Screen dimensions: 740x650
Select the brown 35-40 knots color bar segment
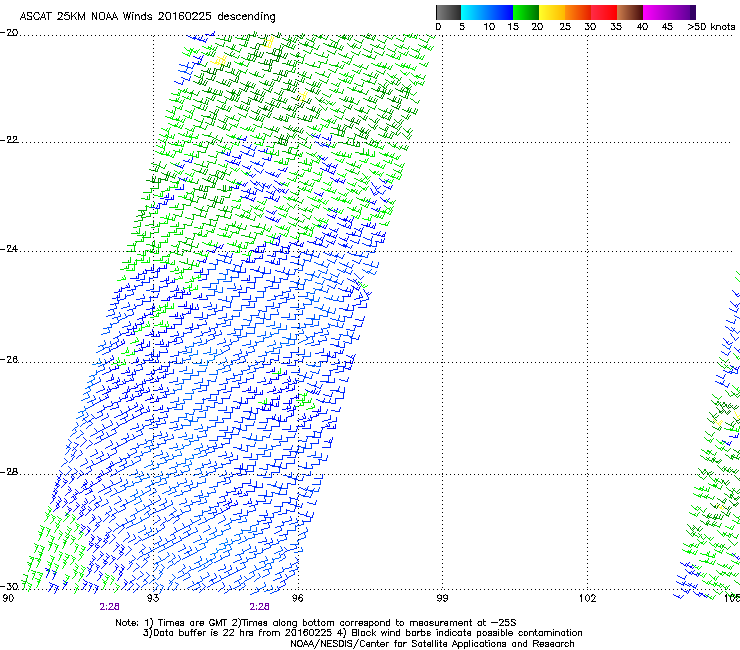(x=630, y=12)
